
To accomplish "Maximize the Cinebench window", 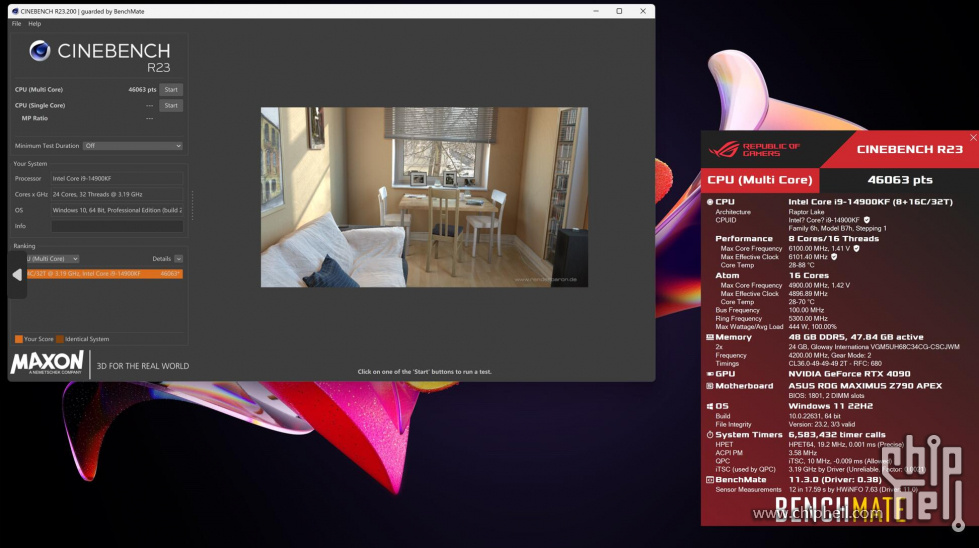I will tap(619, 11).
